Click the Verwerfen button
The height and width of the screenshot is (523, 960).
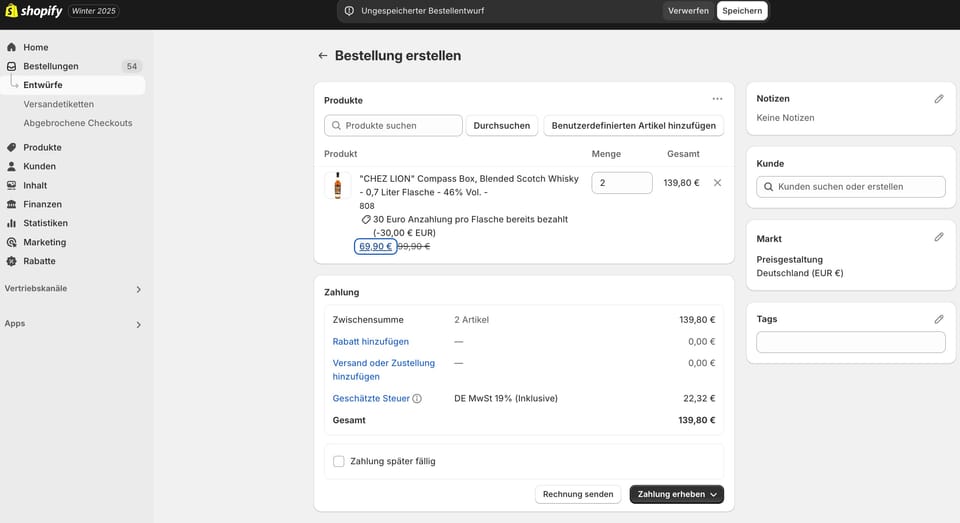point(688,11)
